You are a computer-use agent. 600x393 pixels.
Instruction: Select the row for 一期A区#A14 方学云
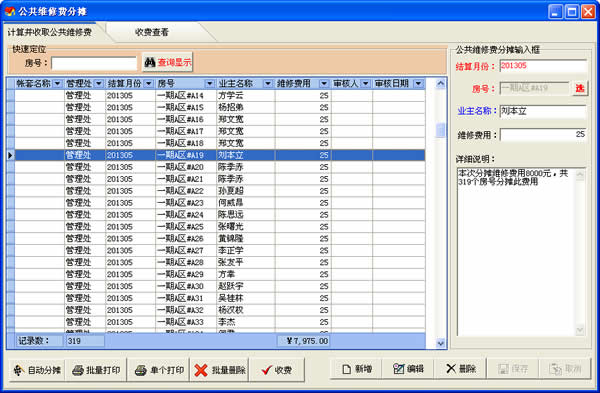[x=220, y=96]
